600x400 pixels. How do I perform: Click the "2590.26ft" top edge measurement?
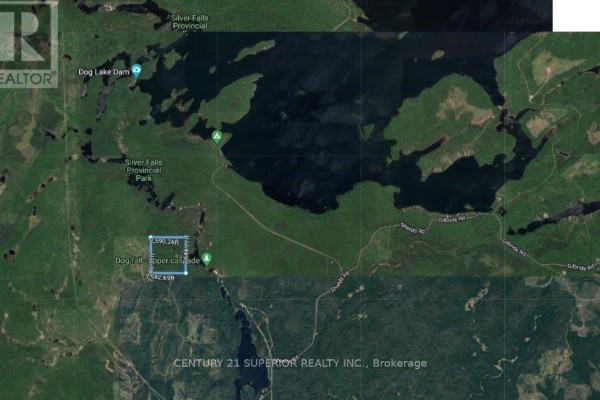[x=165, y=242]
